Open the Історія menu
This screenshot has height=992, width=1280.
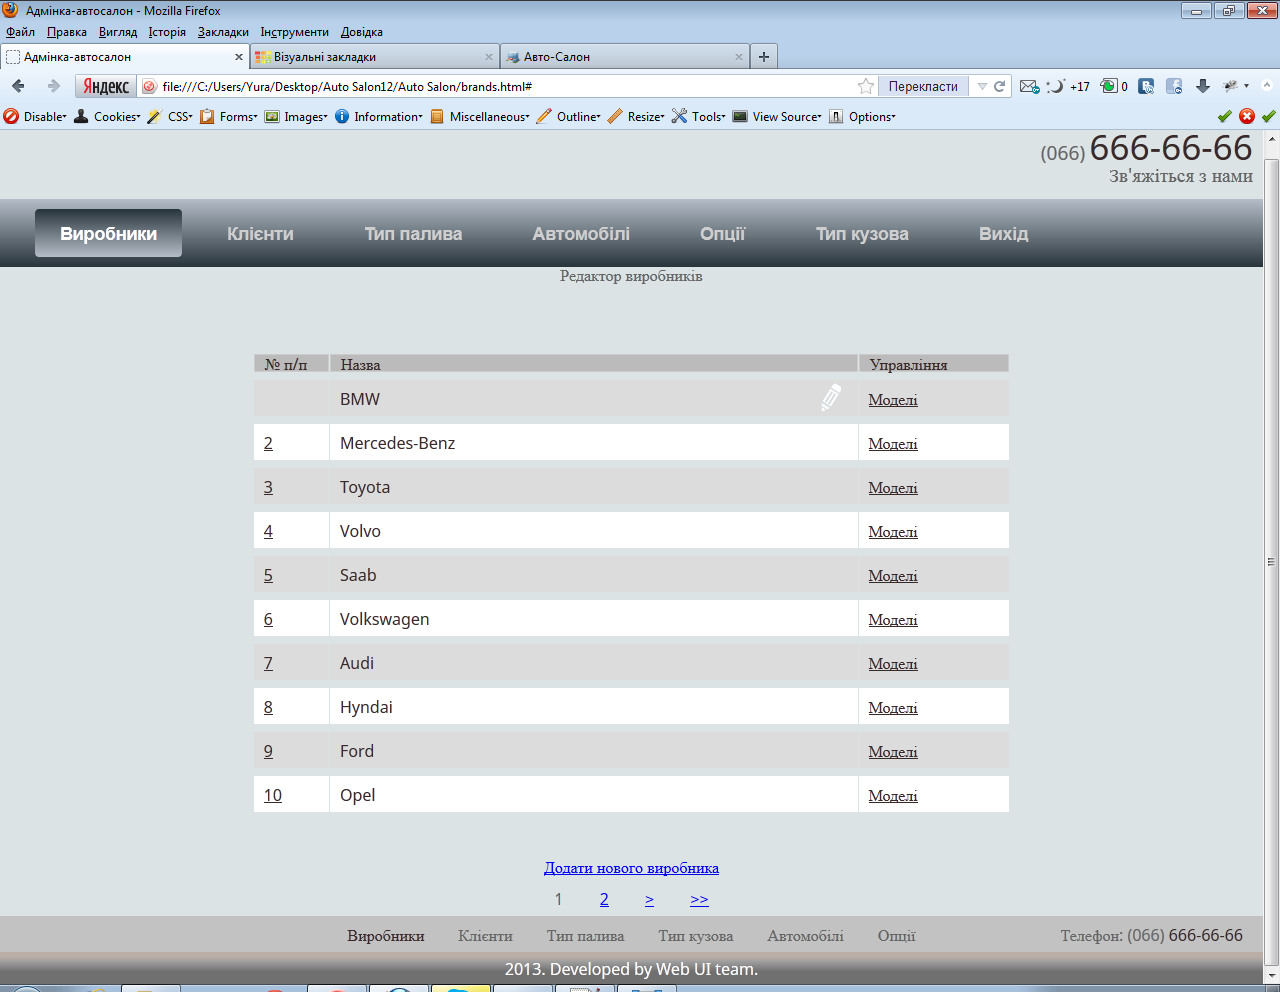point(167,32)
